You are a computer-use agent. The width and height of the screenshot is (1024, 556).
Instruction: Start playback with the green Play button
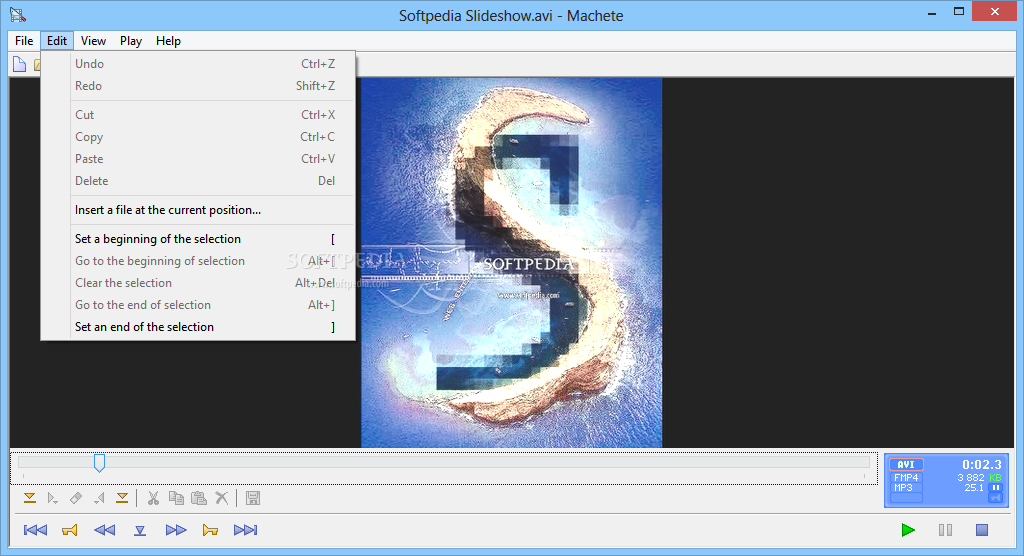[908, 530]
